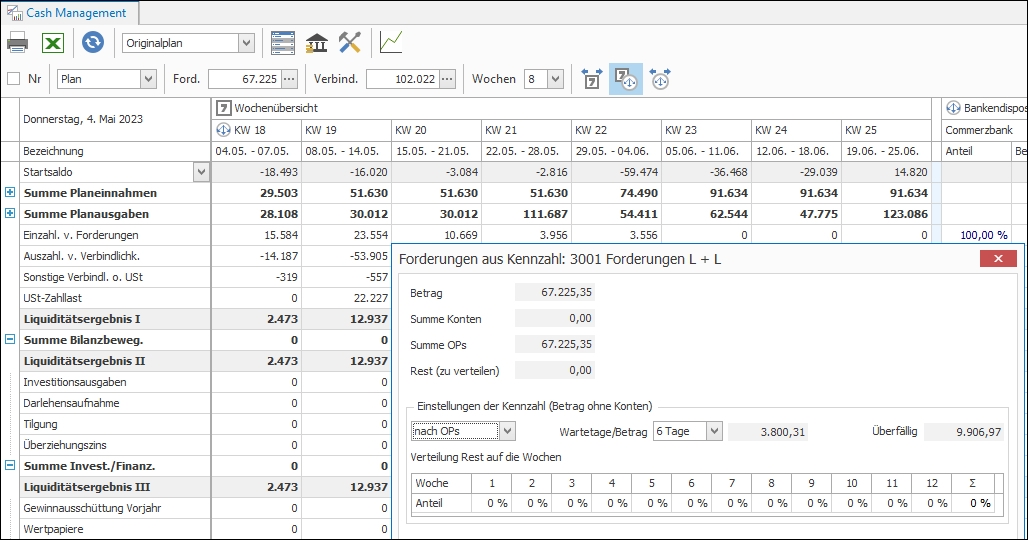Collapse the Summe Bilanzbeweg. row
Image resolution: width=1028 pixels, height=540 pixels.
click(x=10, y=340)
